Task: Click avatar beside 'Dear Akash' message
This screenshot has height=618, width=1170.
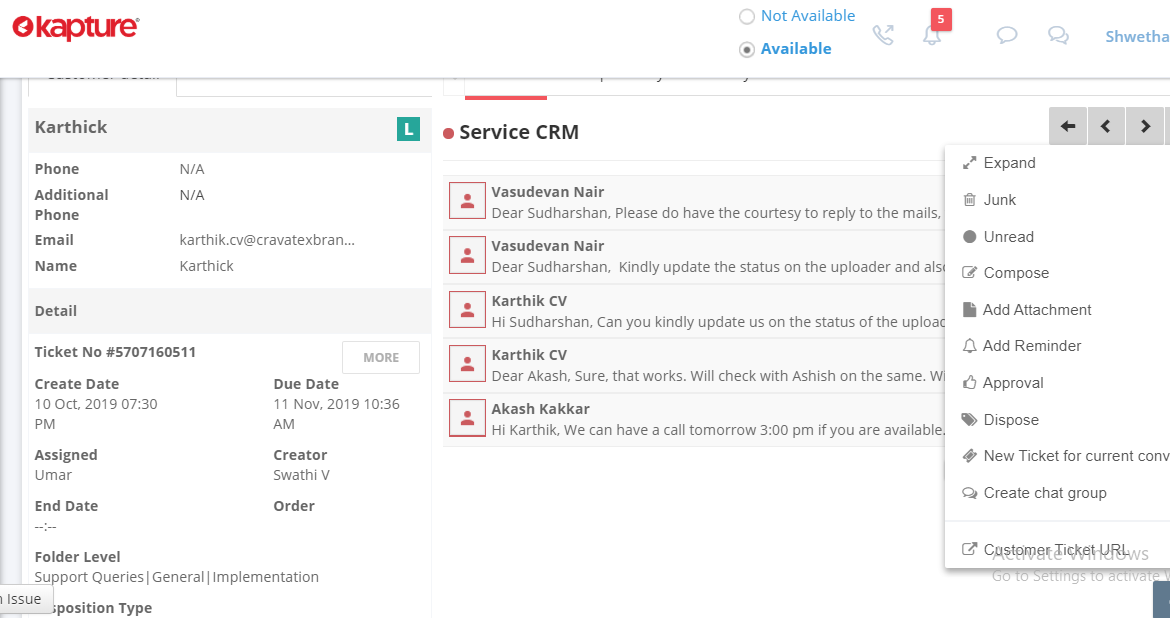Action: [467, 364]
